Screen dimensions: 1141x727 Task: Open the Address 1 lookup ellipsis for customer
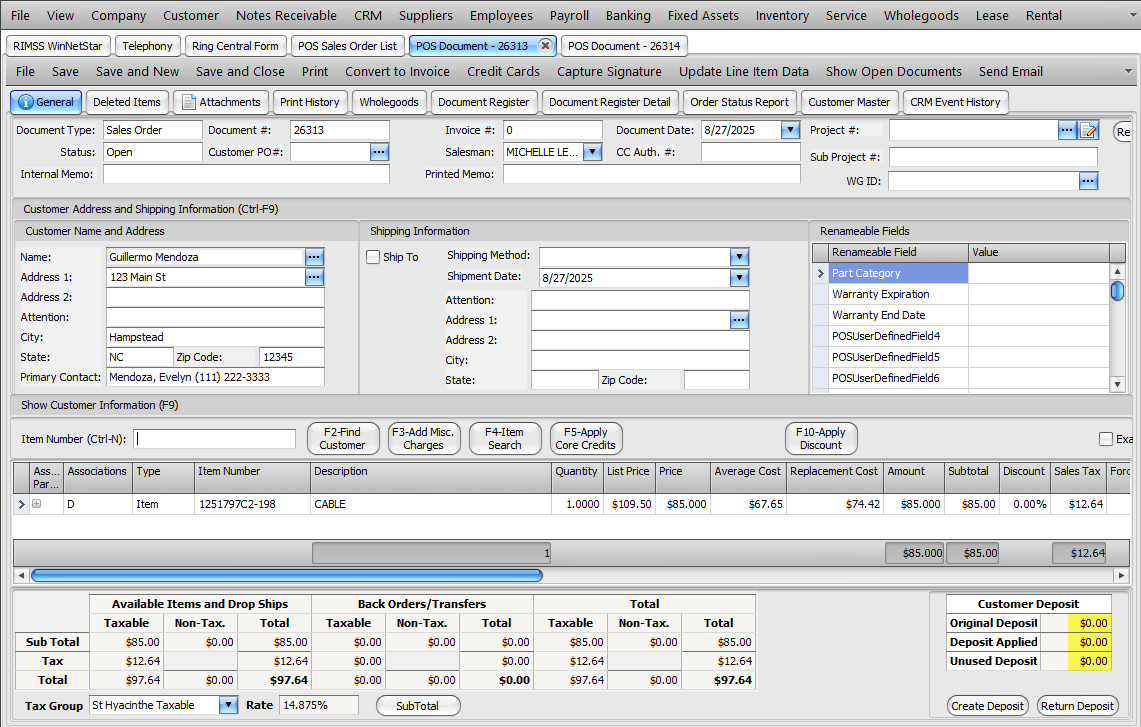(x=314, y=277)
